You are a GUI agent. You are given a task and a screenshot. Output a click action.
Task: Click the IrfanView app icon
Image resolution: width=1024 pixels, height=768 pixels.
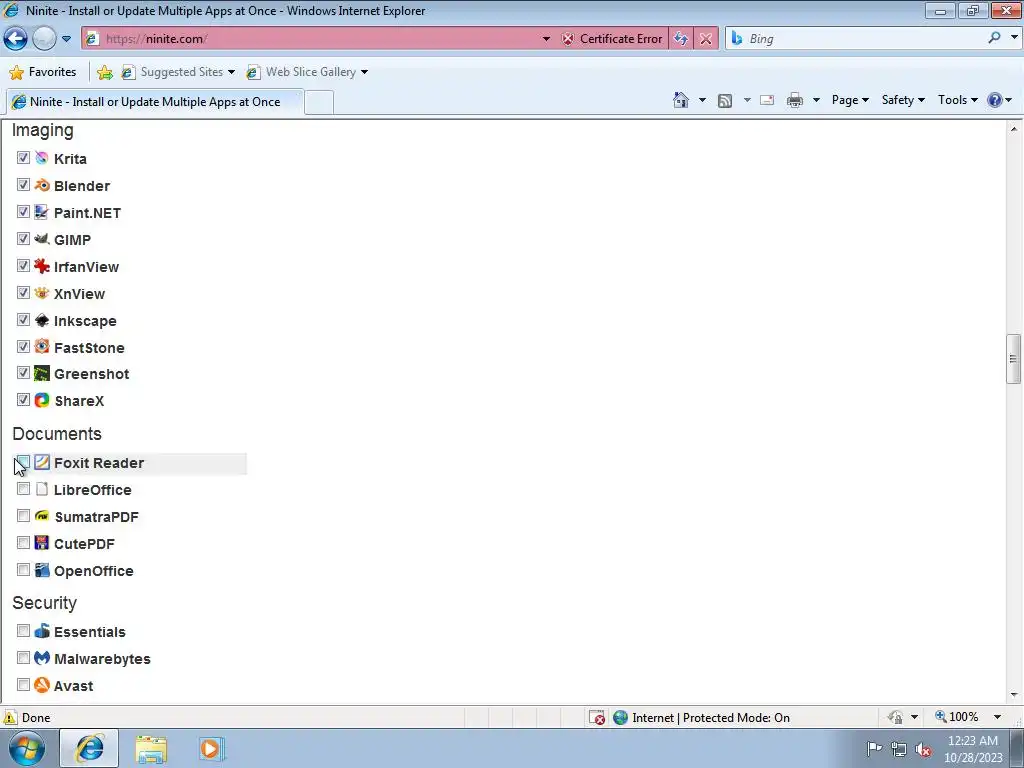[x=42, y=266]
